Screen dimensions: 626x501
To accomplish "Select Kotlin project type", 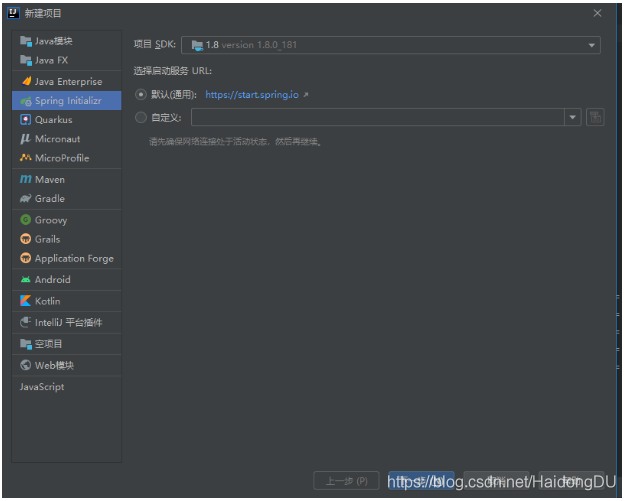I will [x=67, y=301].
